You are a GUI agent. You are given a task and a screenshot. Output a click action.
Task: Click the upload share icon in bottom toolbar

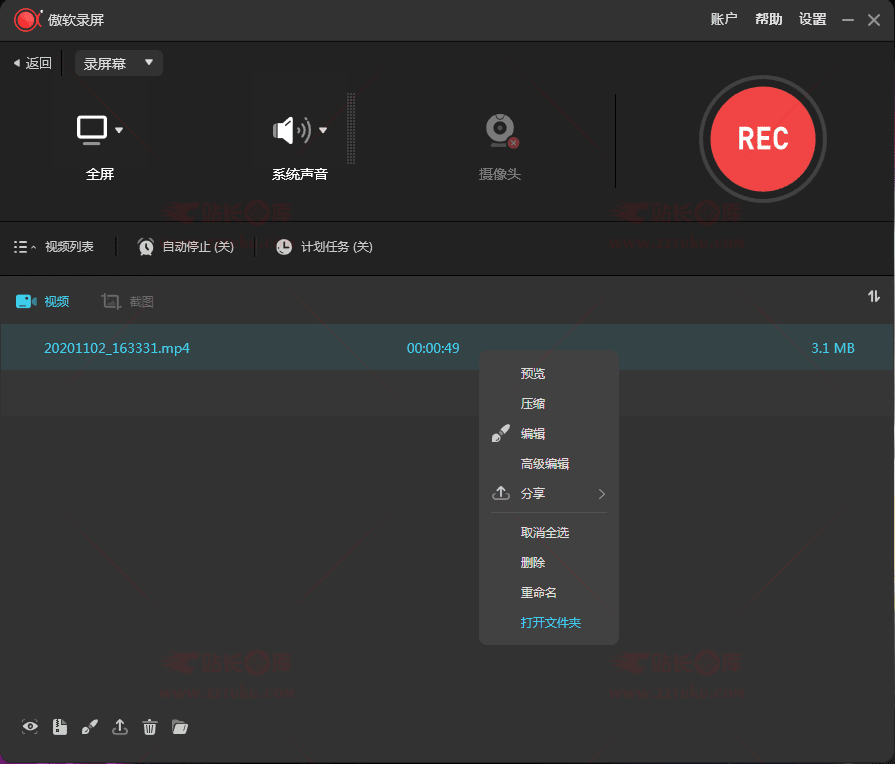pos(120,727)
